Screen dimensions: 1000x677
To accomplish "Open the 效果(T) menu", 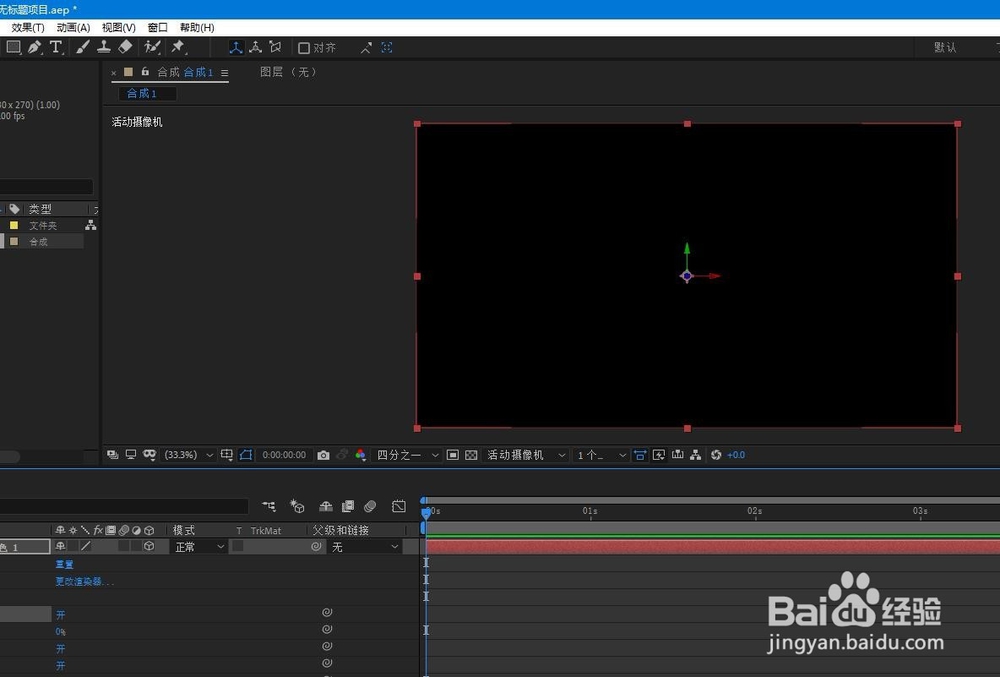I will [27, 27].
